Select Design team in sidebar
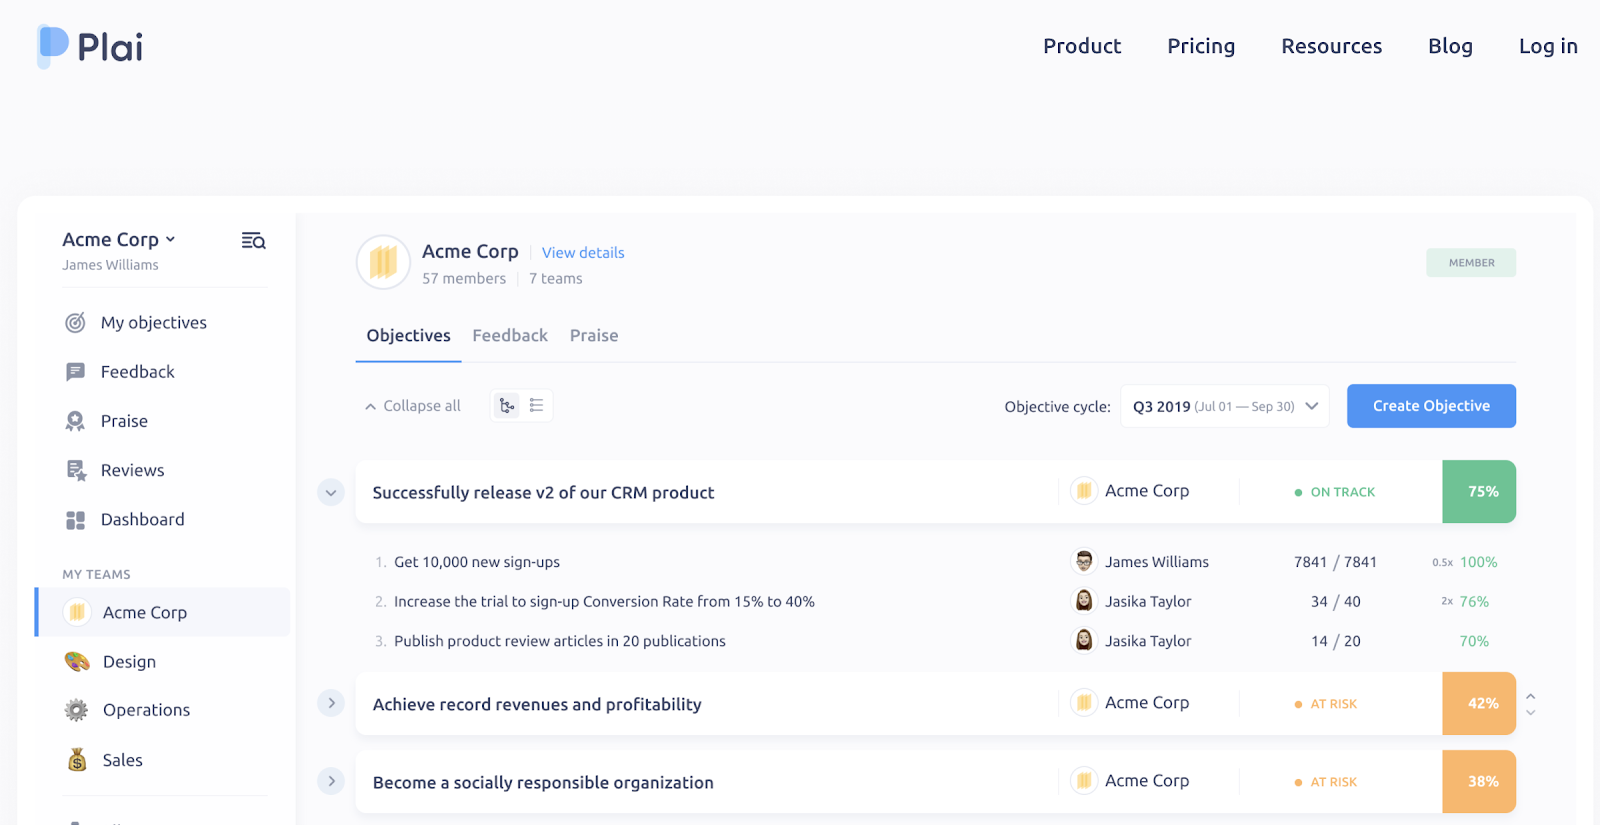Screen dimensions: 1600x829 click(129, 662)
